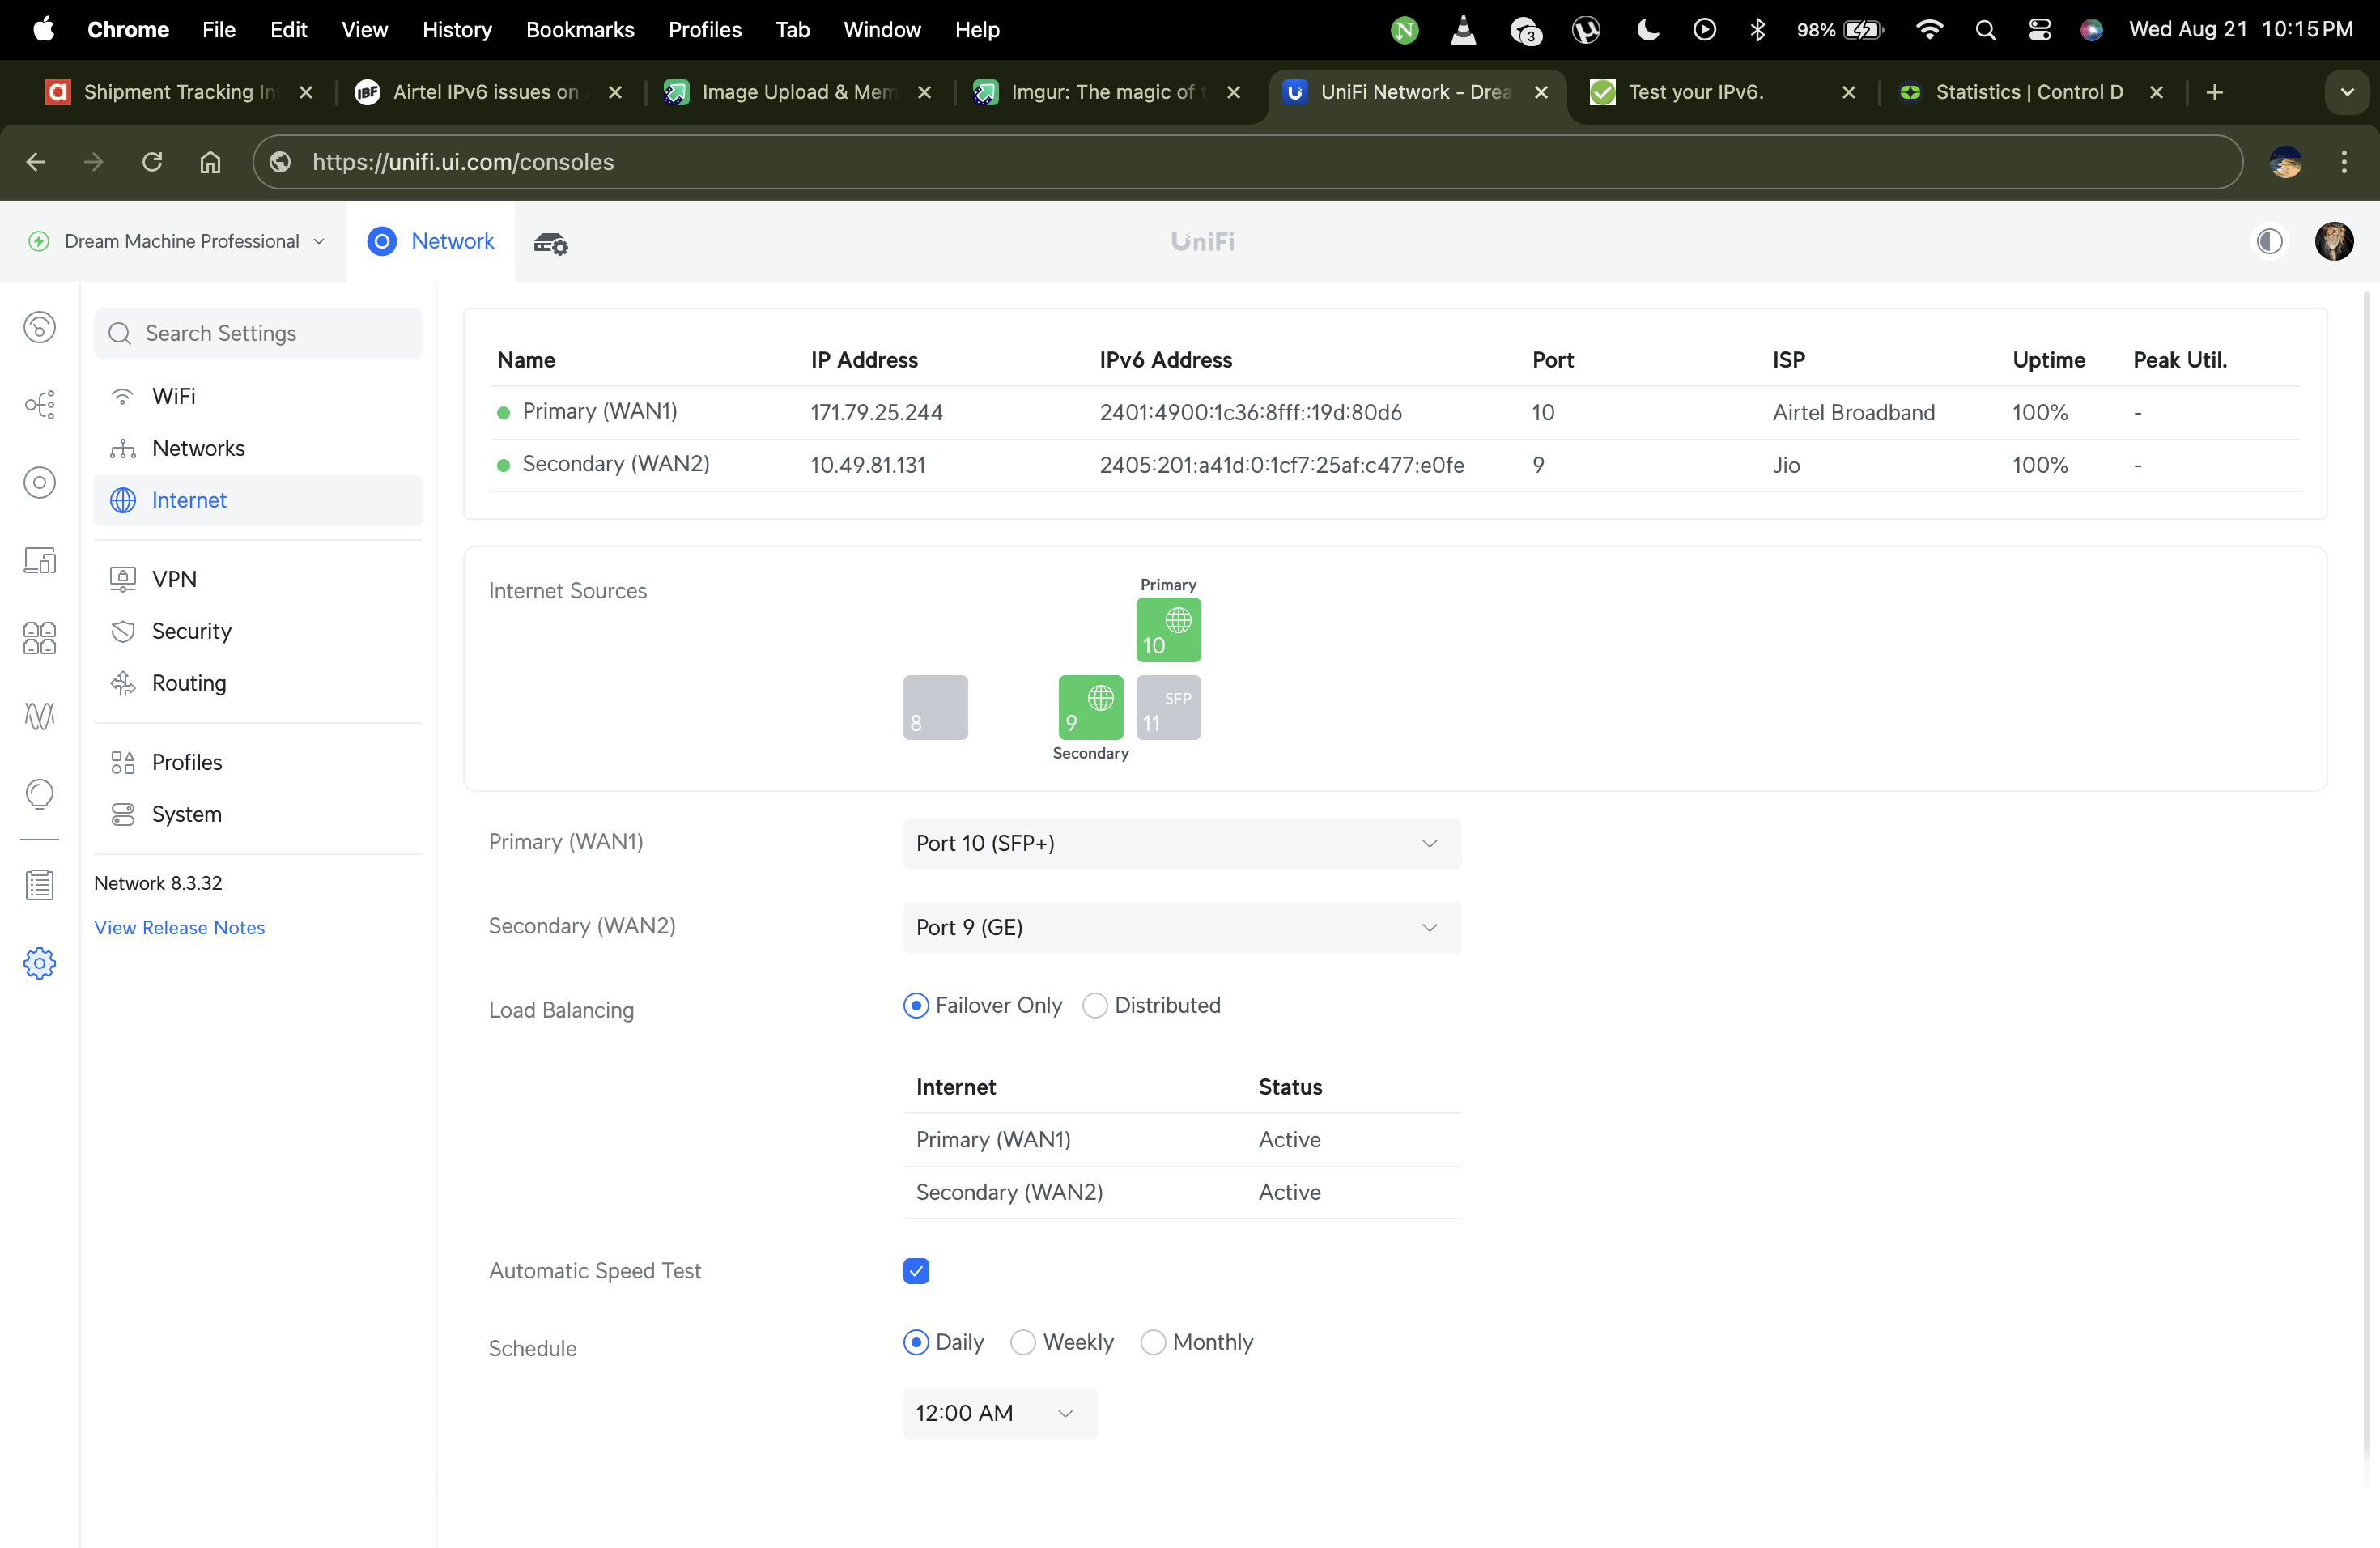
Task: Click the UniFi devices manager icon beside Network
Action: coord(550,242)
